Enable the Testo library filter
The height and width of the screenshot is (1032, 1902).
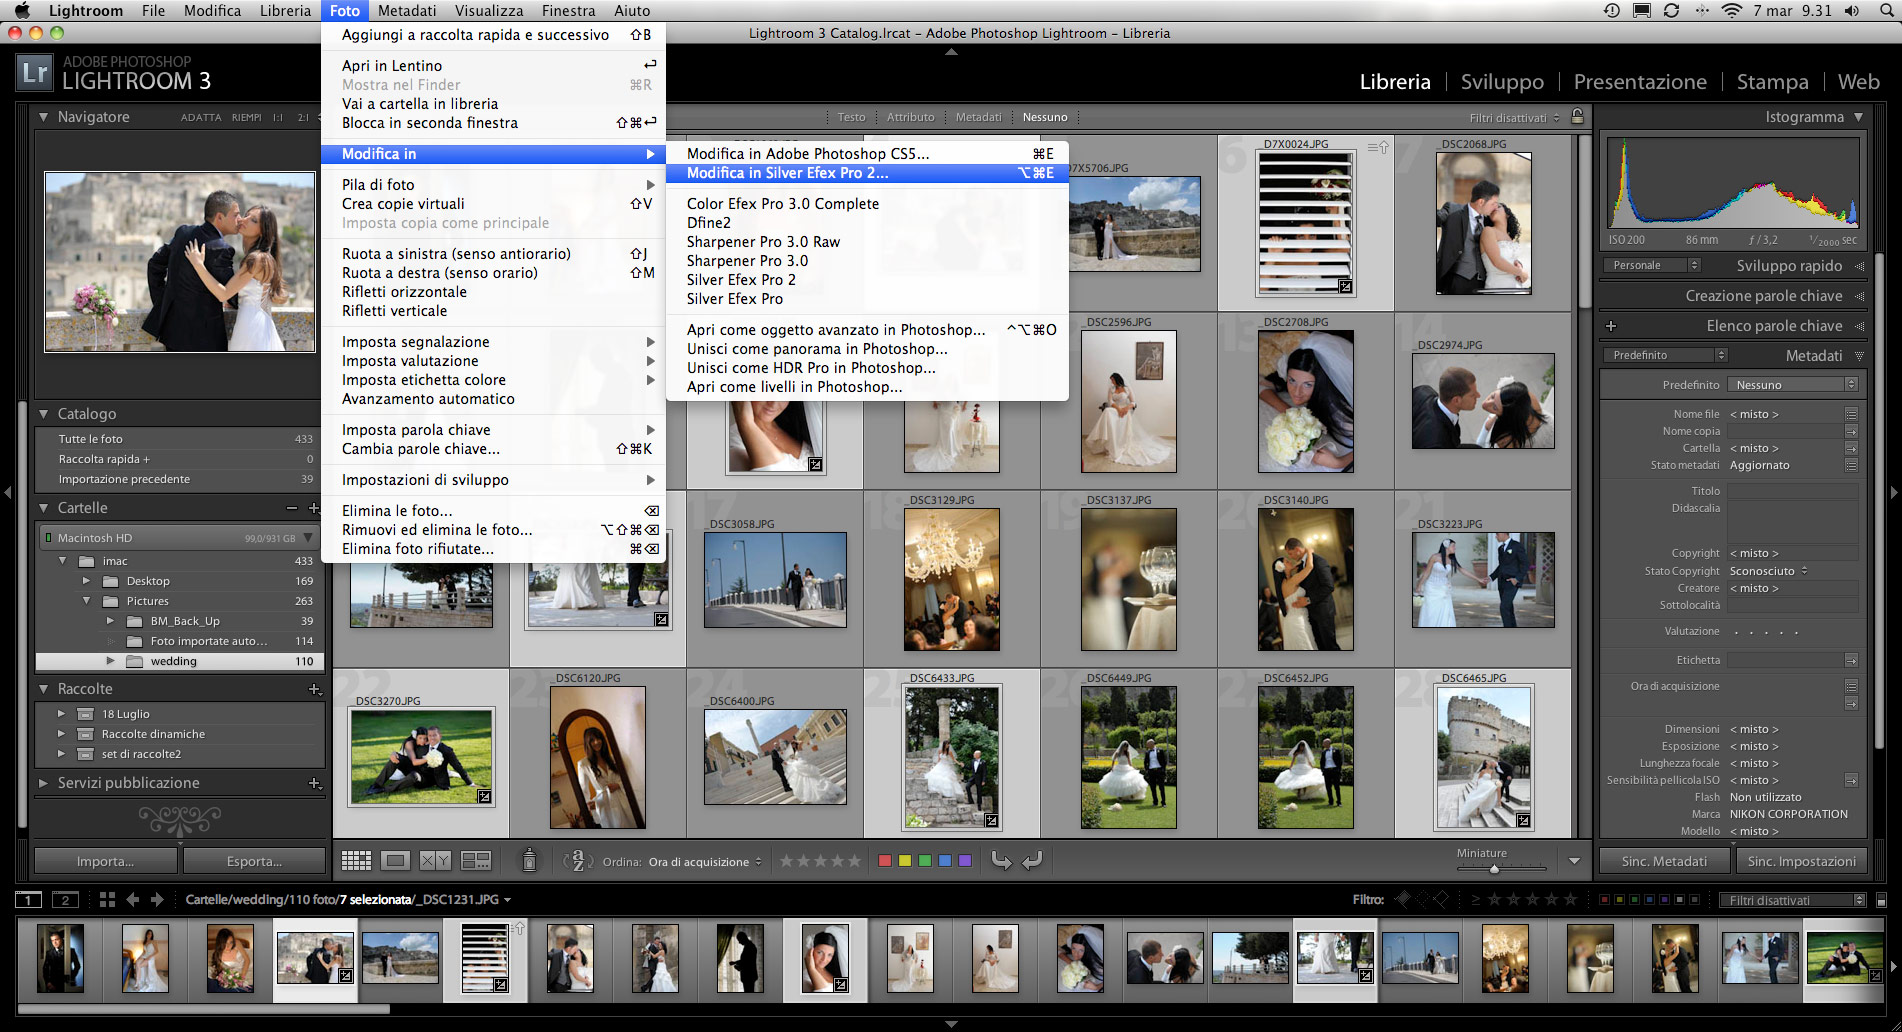coord(851,117)
